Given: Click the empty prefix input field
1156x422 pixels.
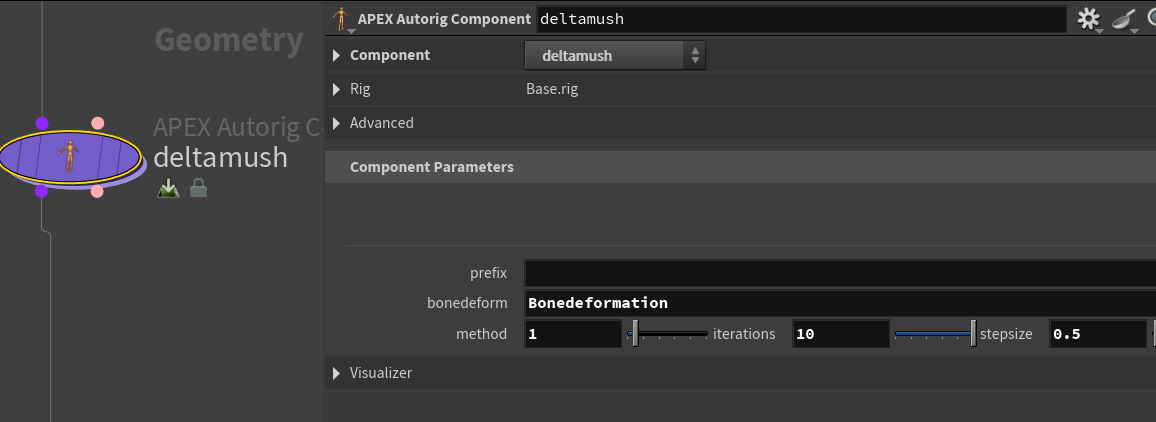Looking at the screenshot, I should pos(840,273).
